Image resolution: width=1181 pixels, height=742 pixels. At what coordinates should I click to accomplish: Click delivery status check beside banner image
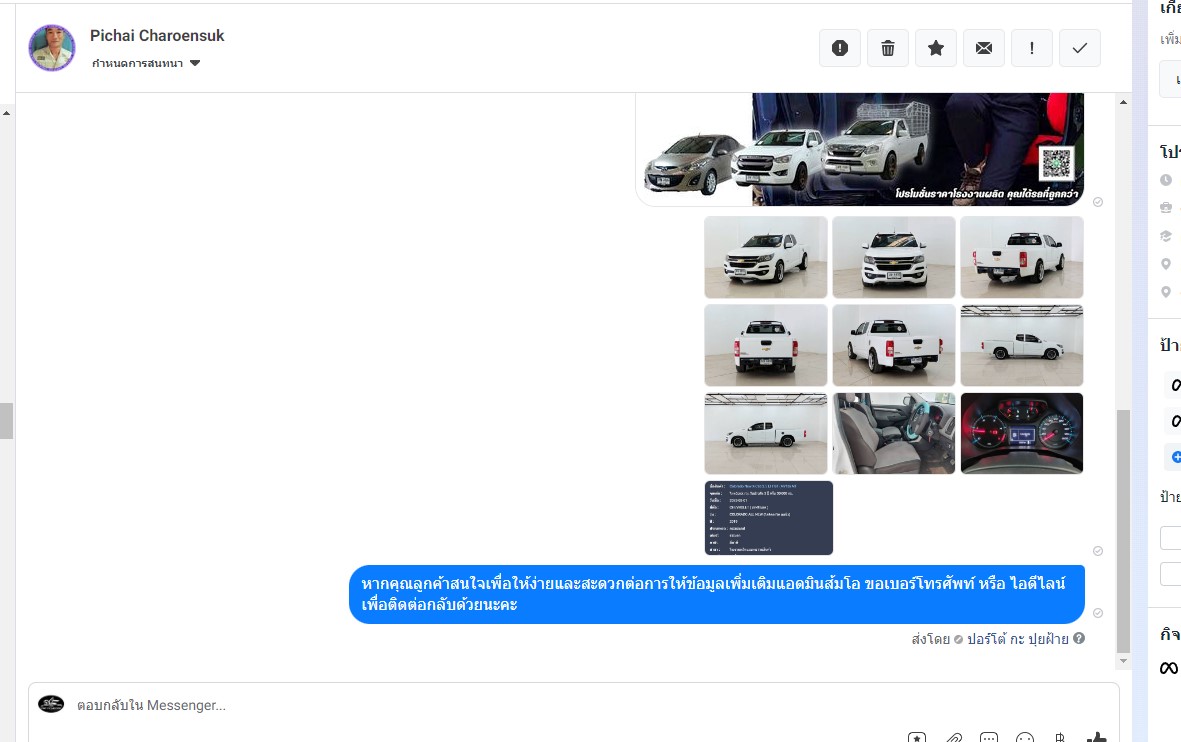click(x=1098, y=202)
